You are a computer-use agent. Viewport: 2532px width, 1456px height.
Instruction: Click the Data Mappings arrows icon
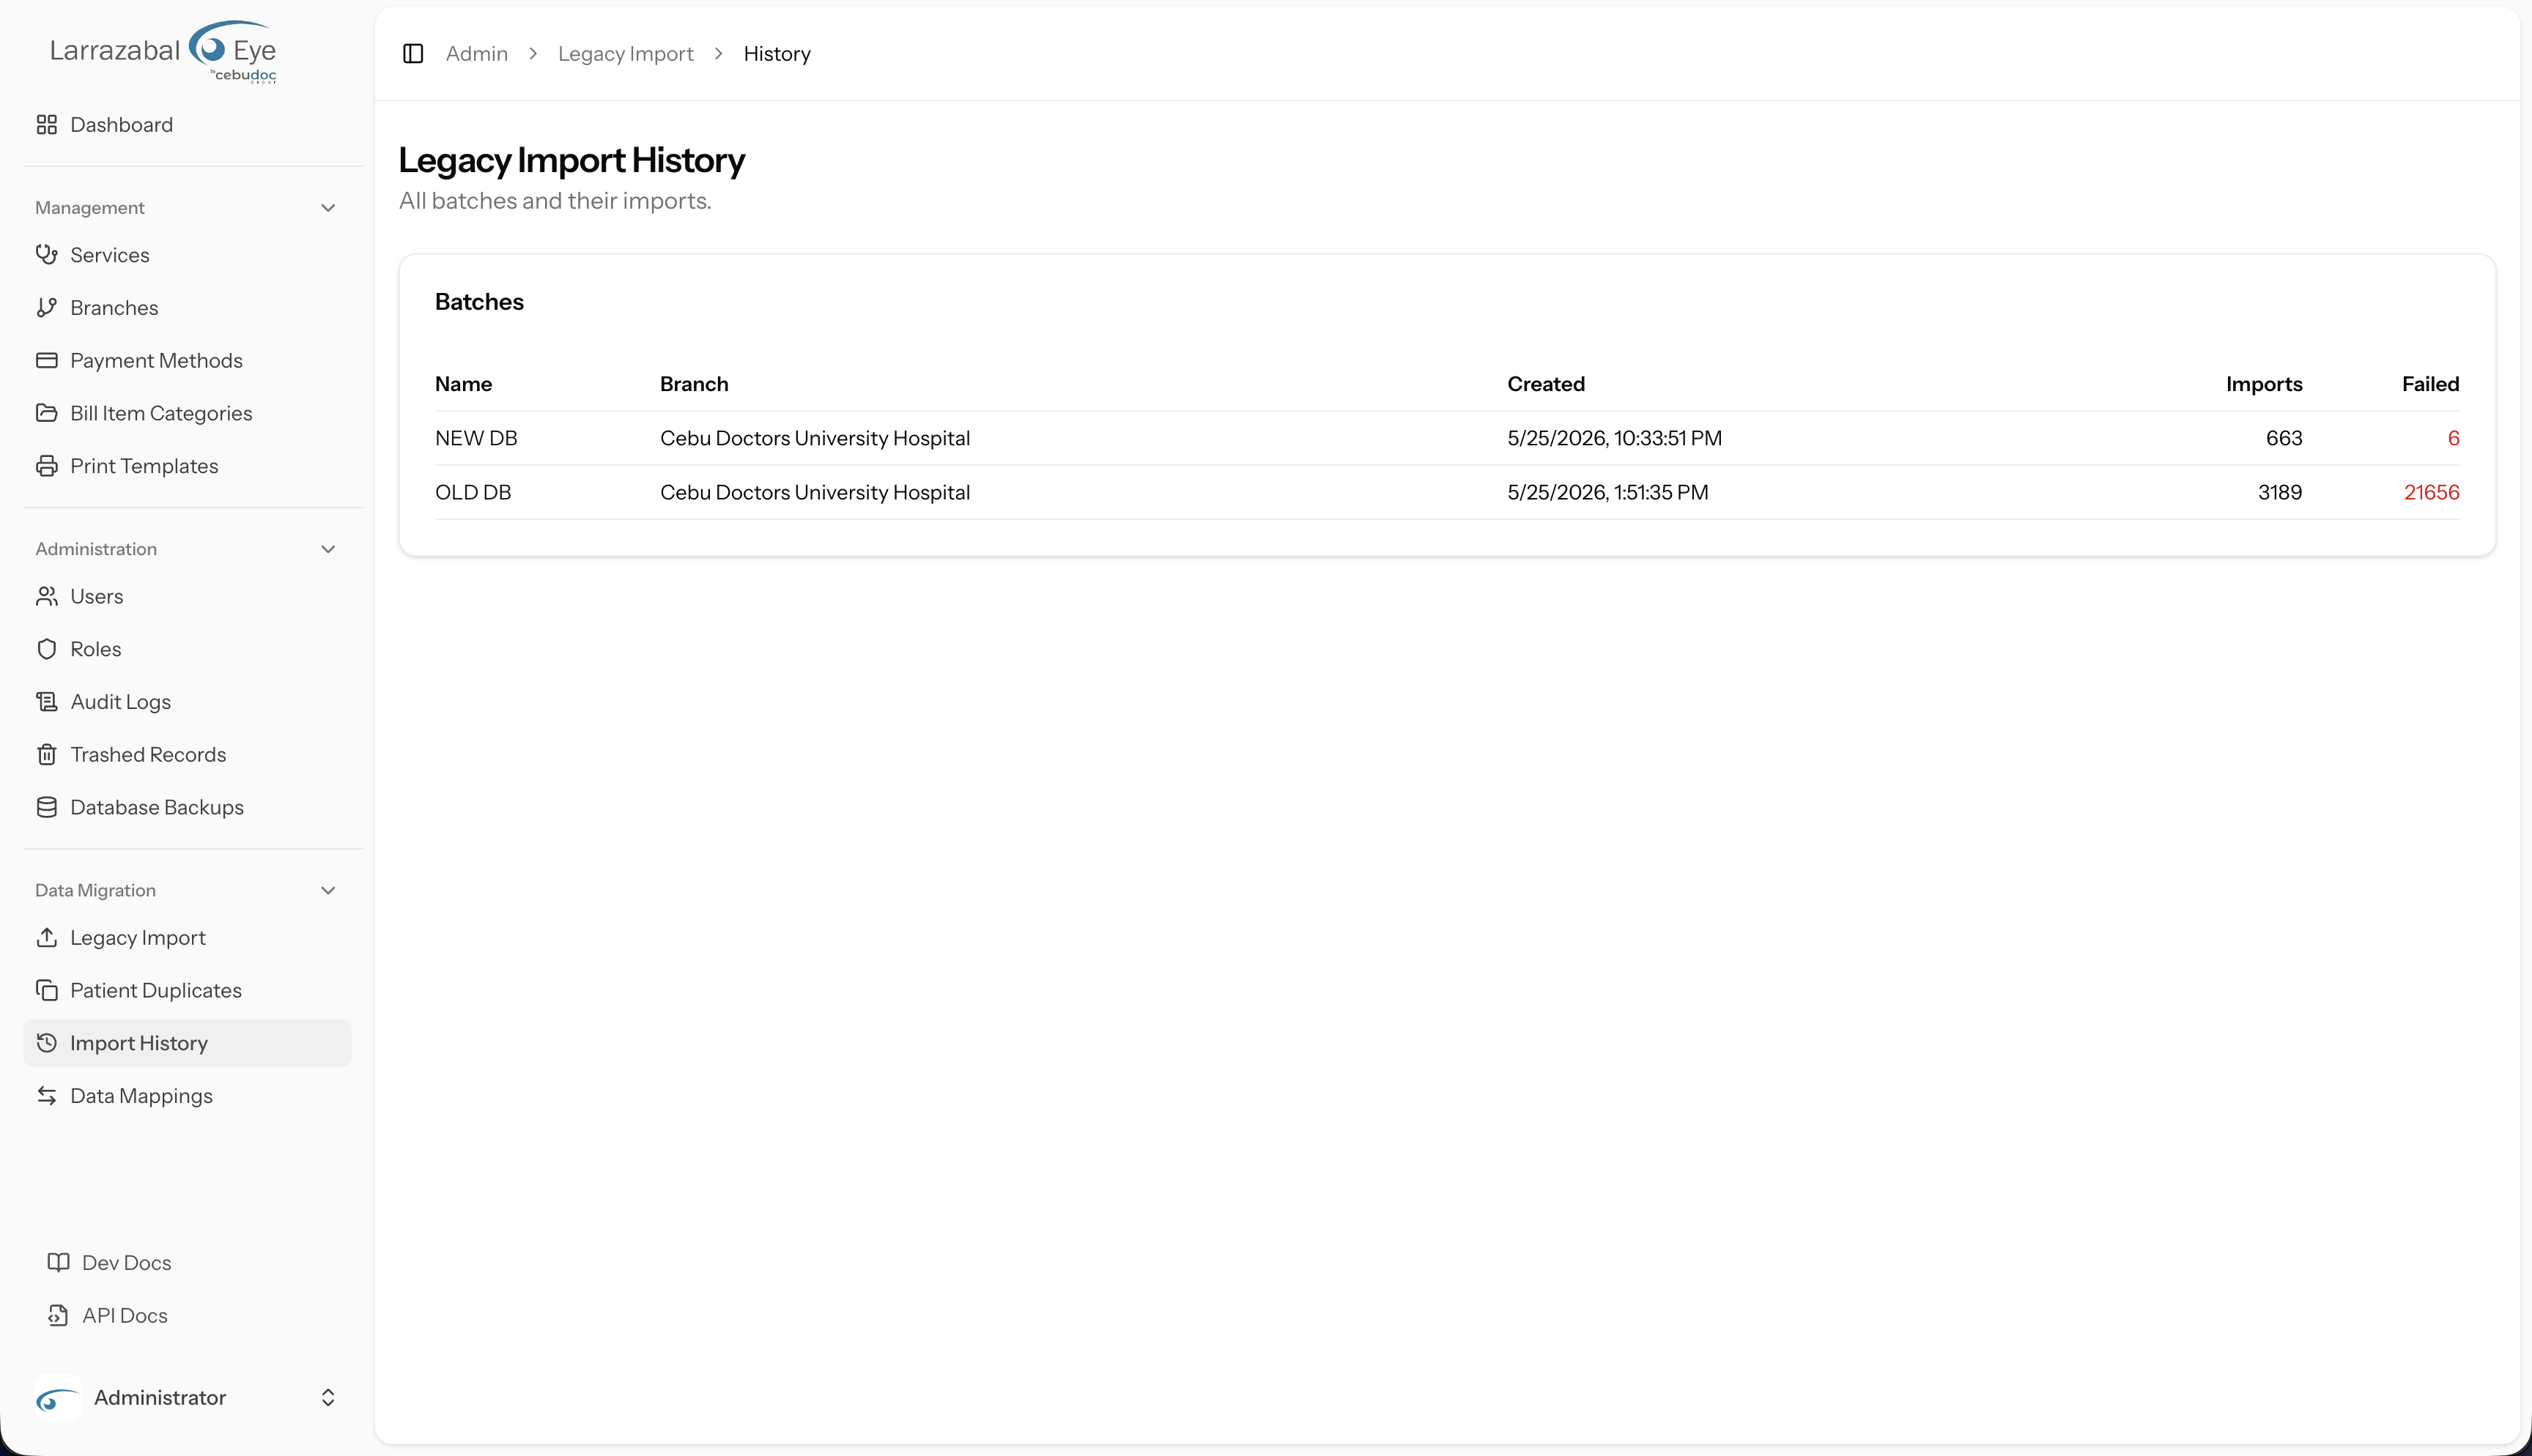click(47, 1096)
